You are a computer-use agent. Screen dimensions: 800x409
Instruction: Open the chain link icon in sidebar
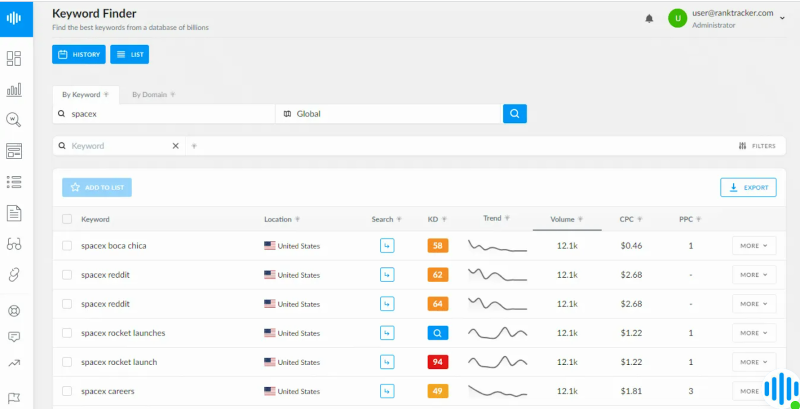coord(14,275)
